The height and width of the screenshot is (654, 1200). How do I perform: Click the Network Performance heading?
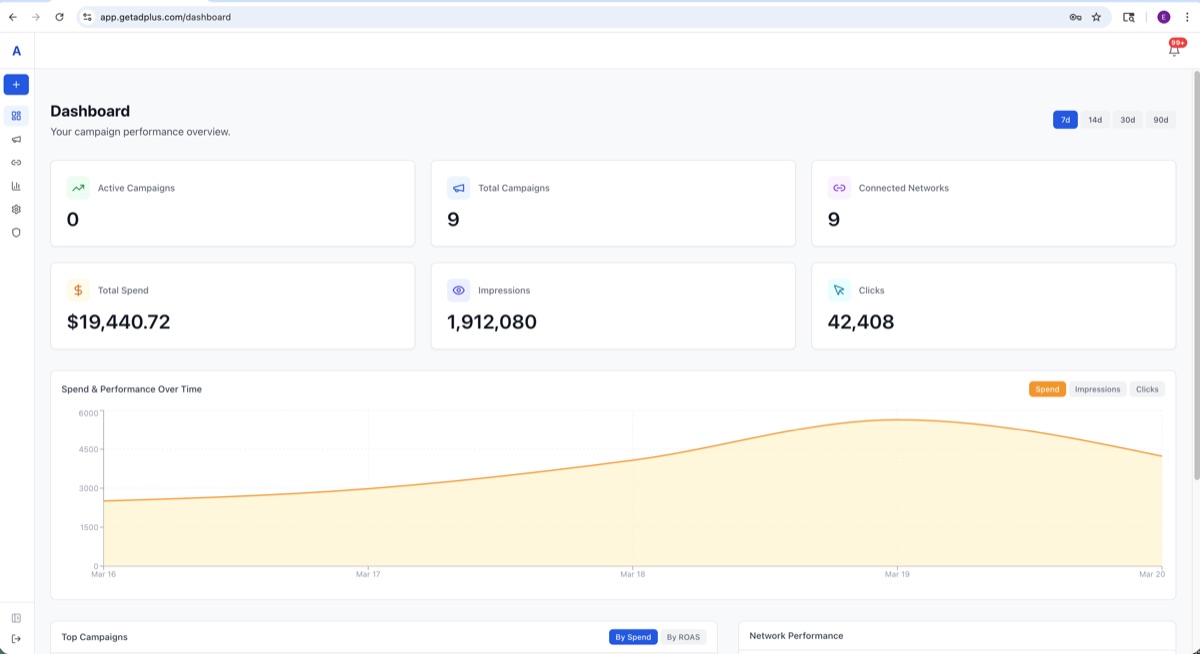coord(796,636)
